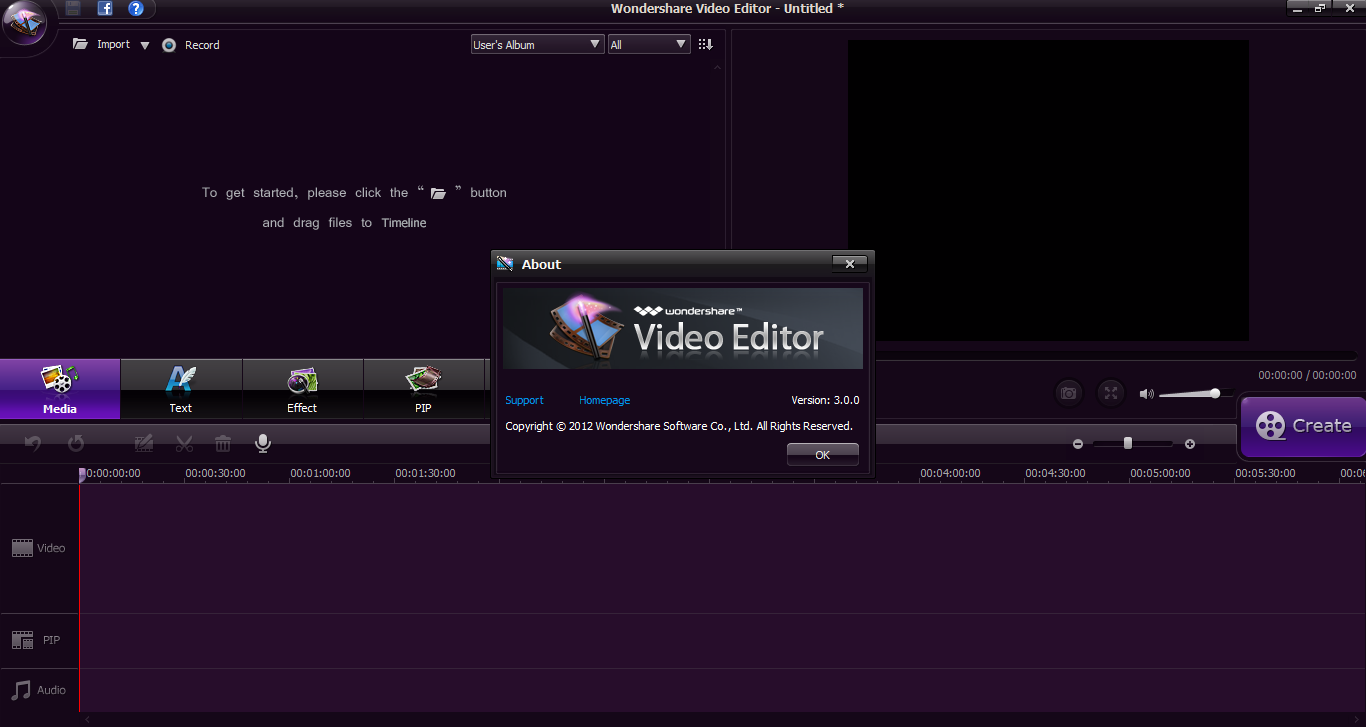Click the "00:00:00 / 00:00:00" time display
The width and height of the screenshot is (1366, 727).
[x=1307, y=375]
